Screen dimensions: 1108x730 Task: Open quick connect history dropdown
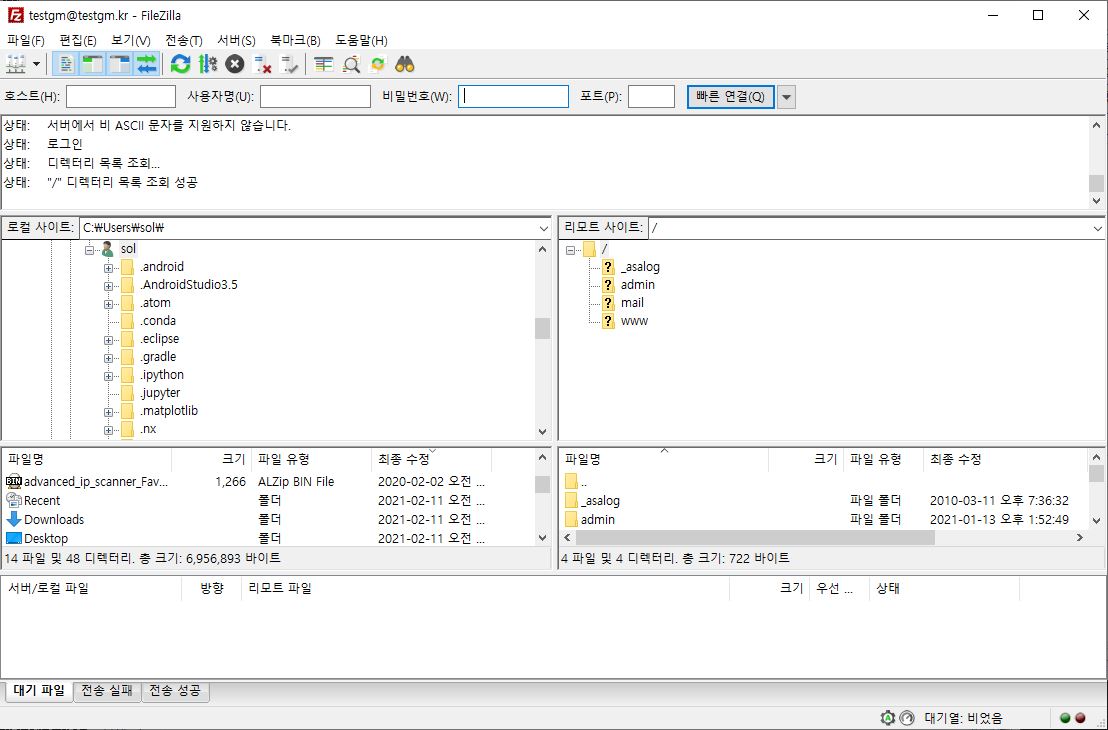tap(786, 97)
